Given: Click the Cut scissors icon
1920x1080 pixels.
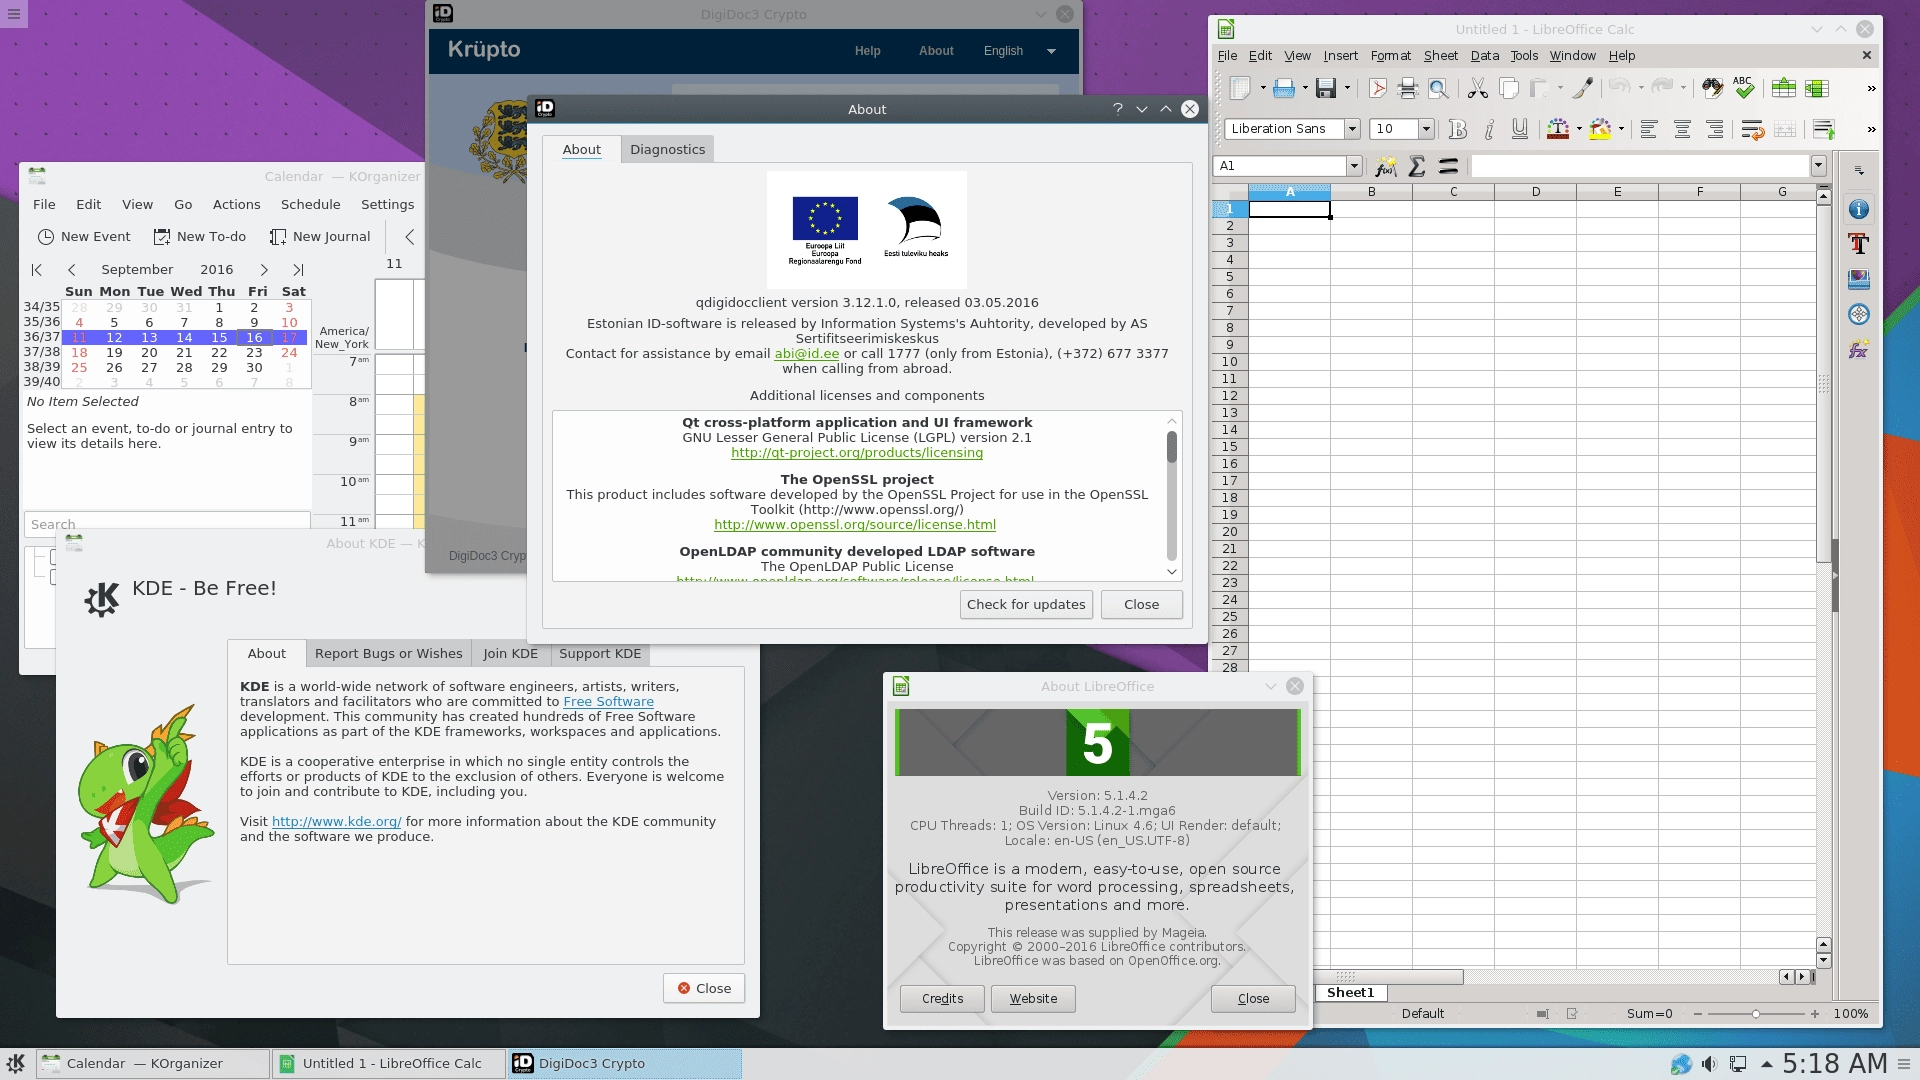Looking at the screenshot, I should [1478, 88].
